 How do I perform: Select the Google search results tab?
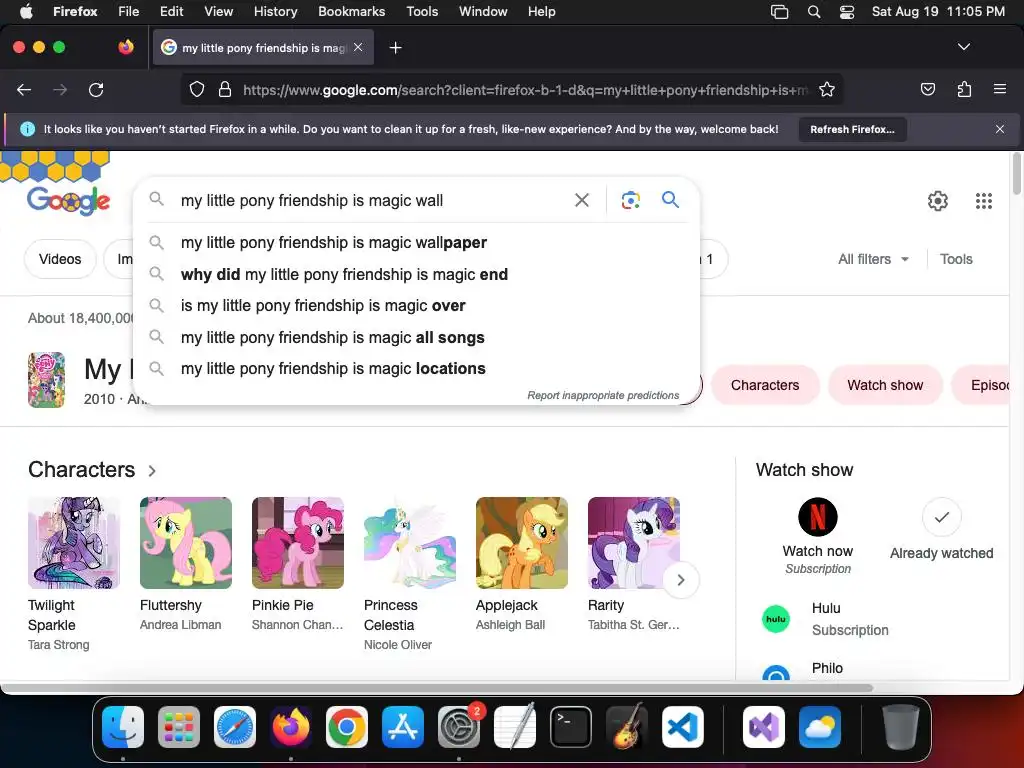263,48
